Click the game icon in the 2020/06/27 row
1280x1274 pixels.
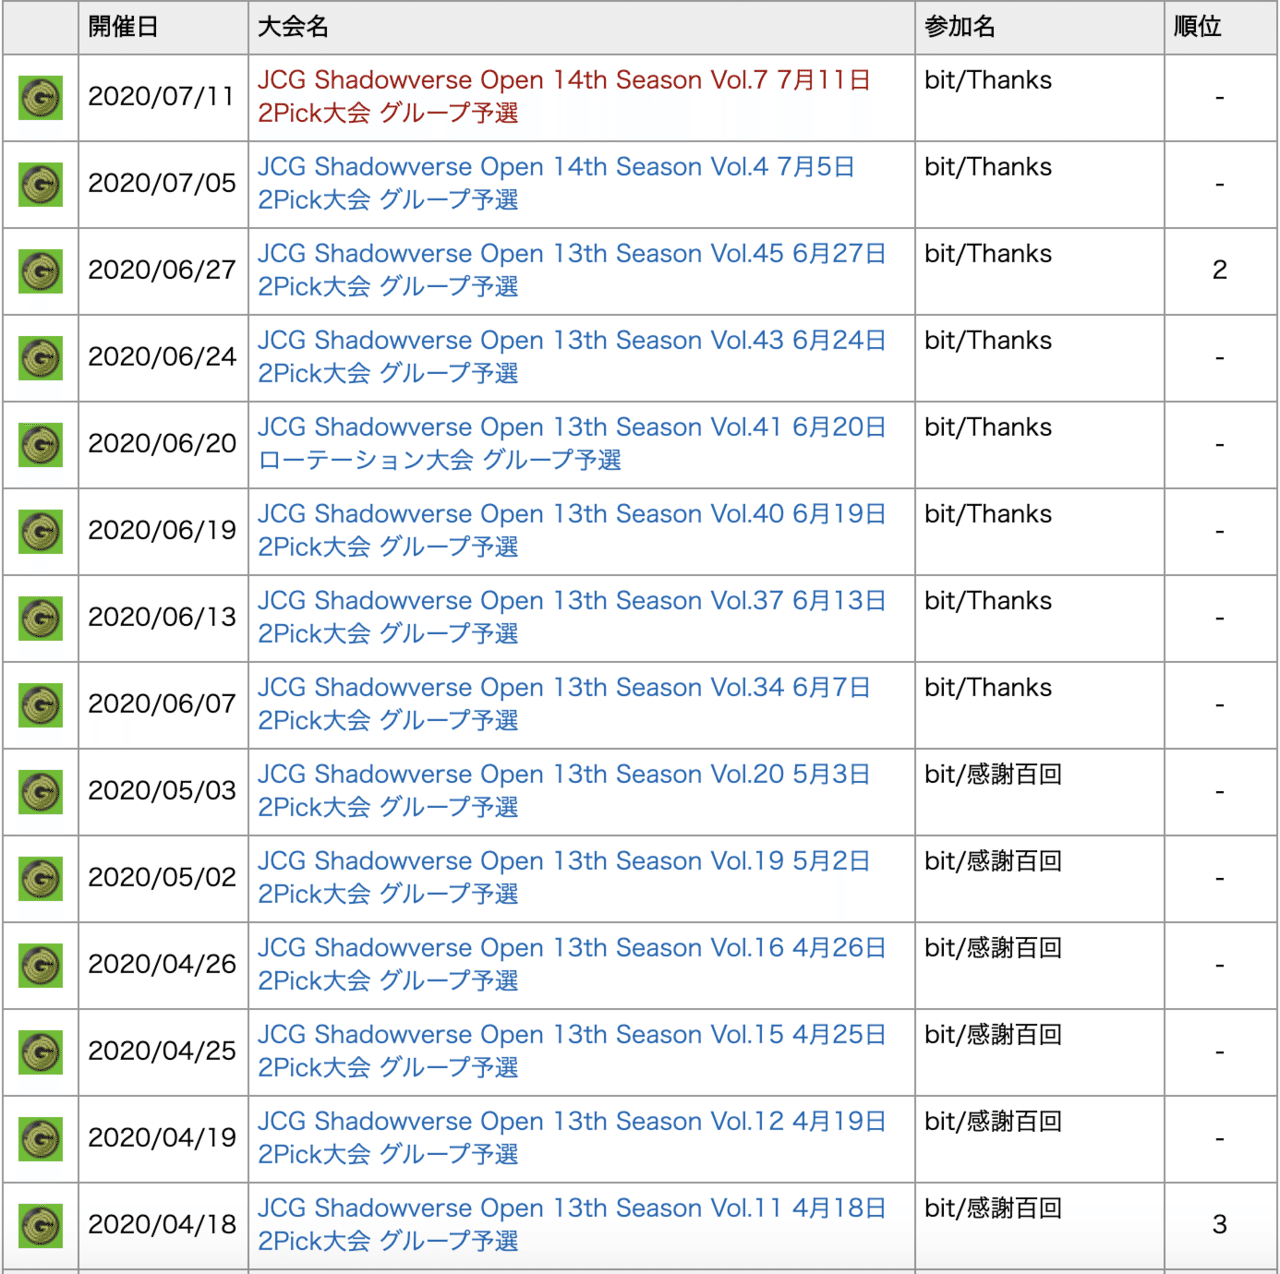[x=41, y=271]
